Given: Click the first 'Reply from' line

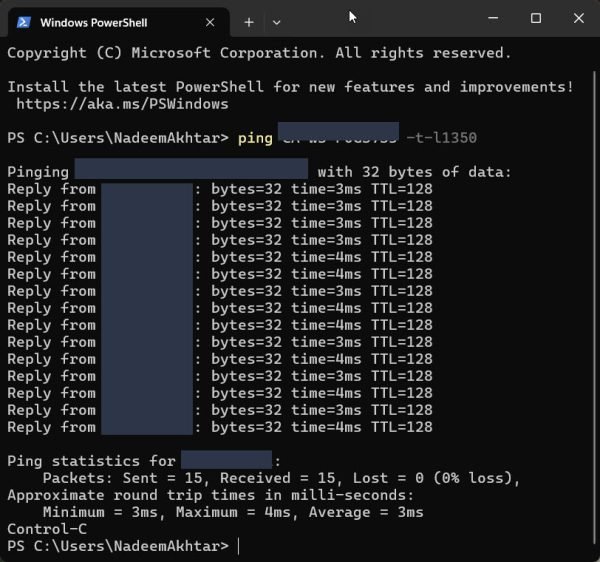Looking at the screenshot, I should [220, 189].
